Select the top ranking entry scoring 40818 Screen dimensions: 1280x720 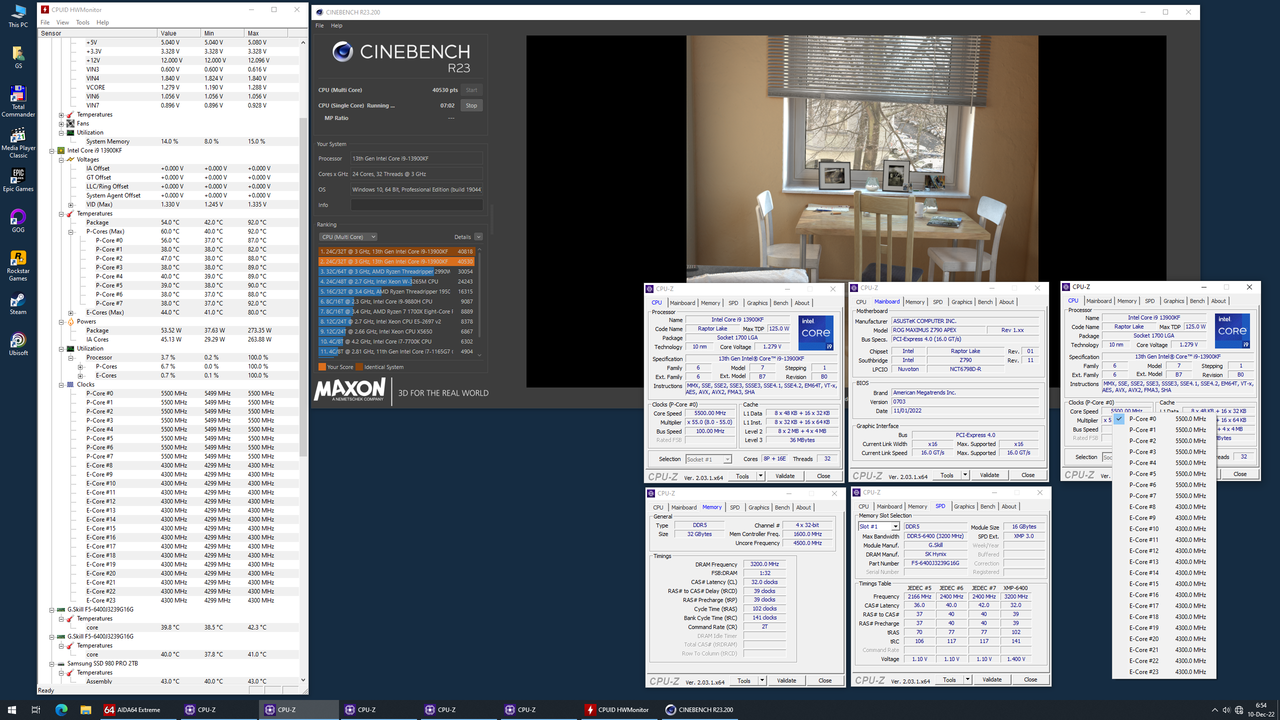click(x=397, y=251)
